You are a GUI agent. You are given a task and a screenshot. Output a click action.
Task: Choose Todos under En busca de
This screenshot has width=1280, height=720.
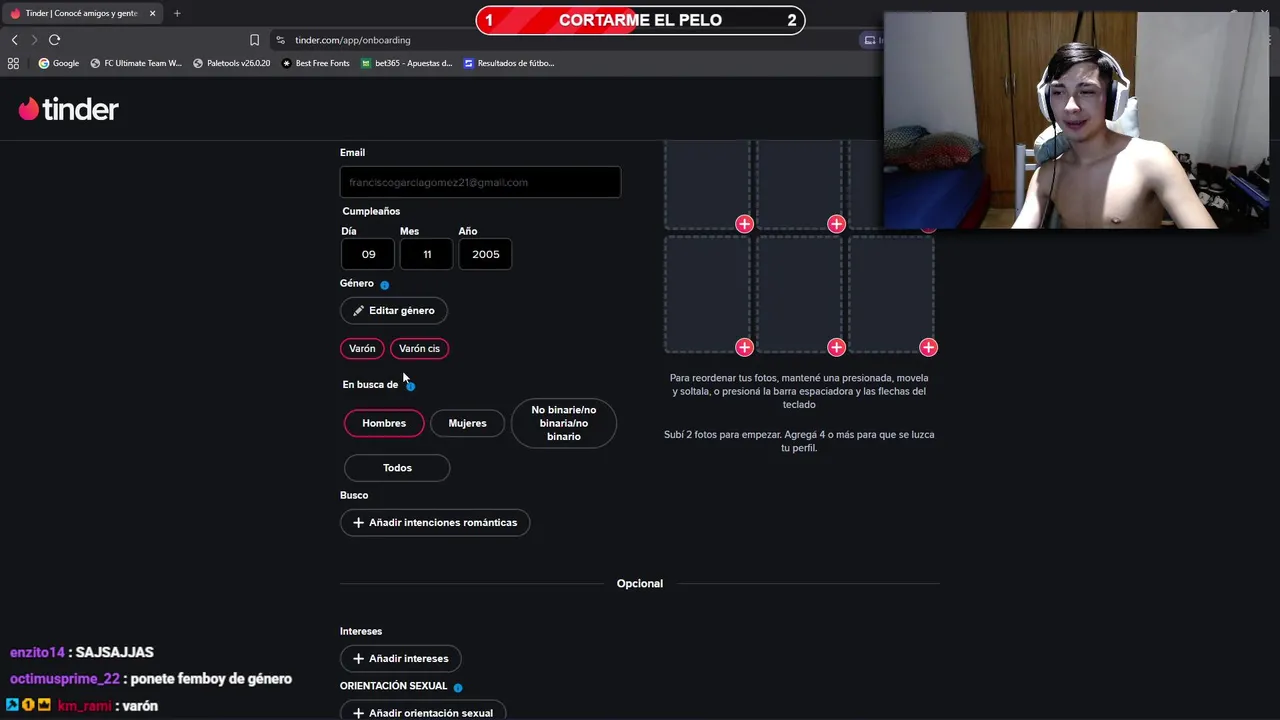pos(397,468)
